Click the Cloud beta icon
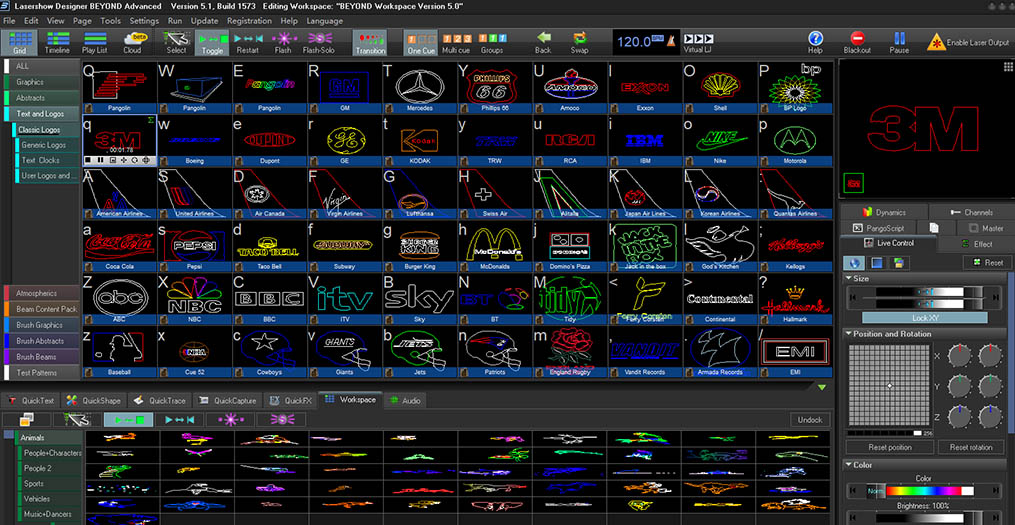The width and height of the screenshot is (1015, 525). point(132,41)
